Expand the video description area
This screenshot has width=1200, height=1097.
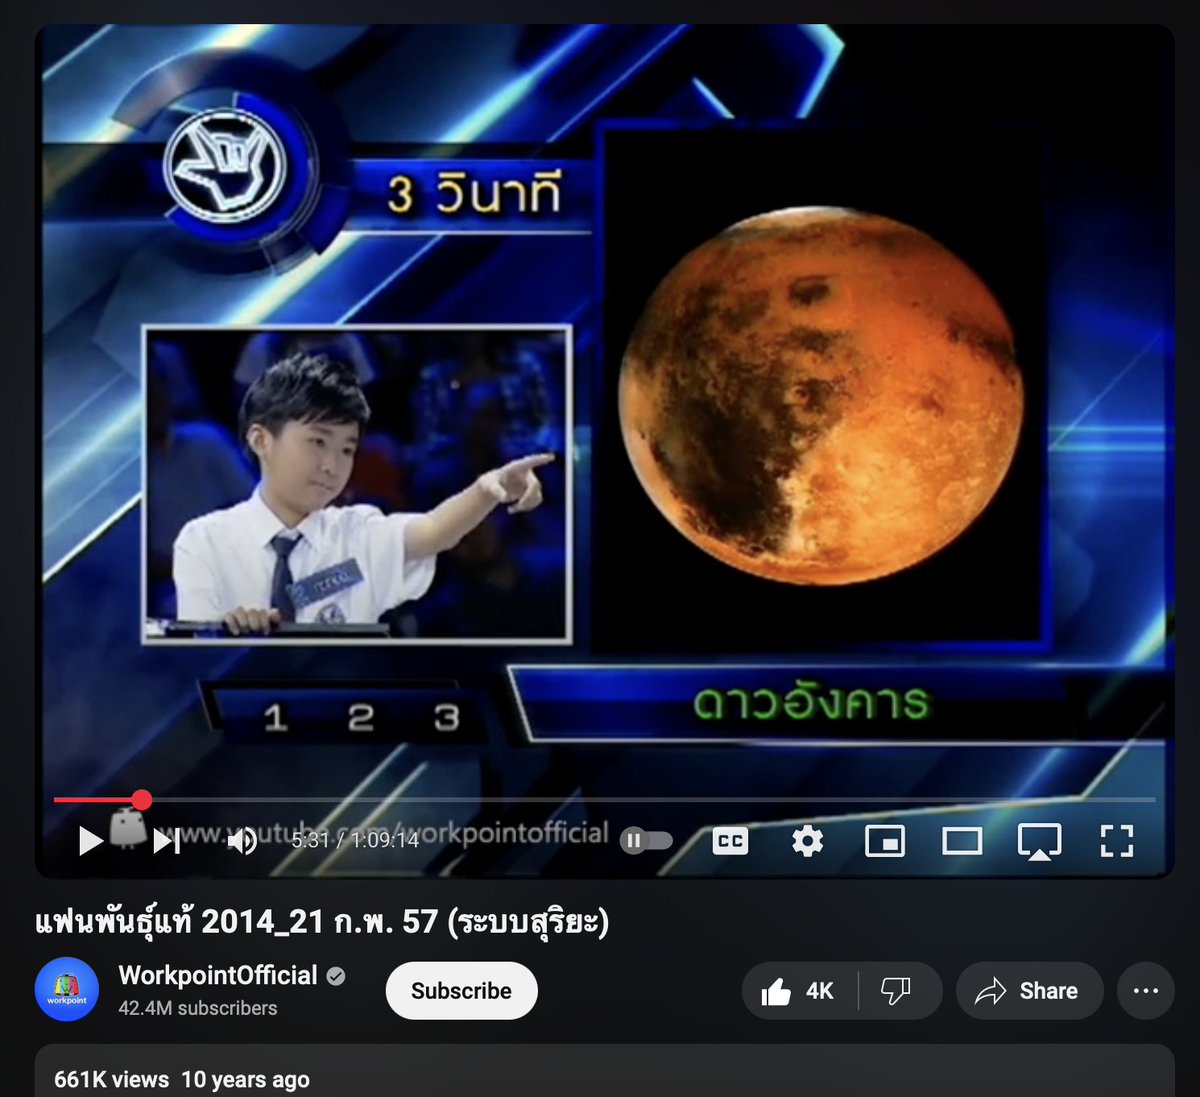click(x=600, y=1079)
